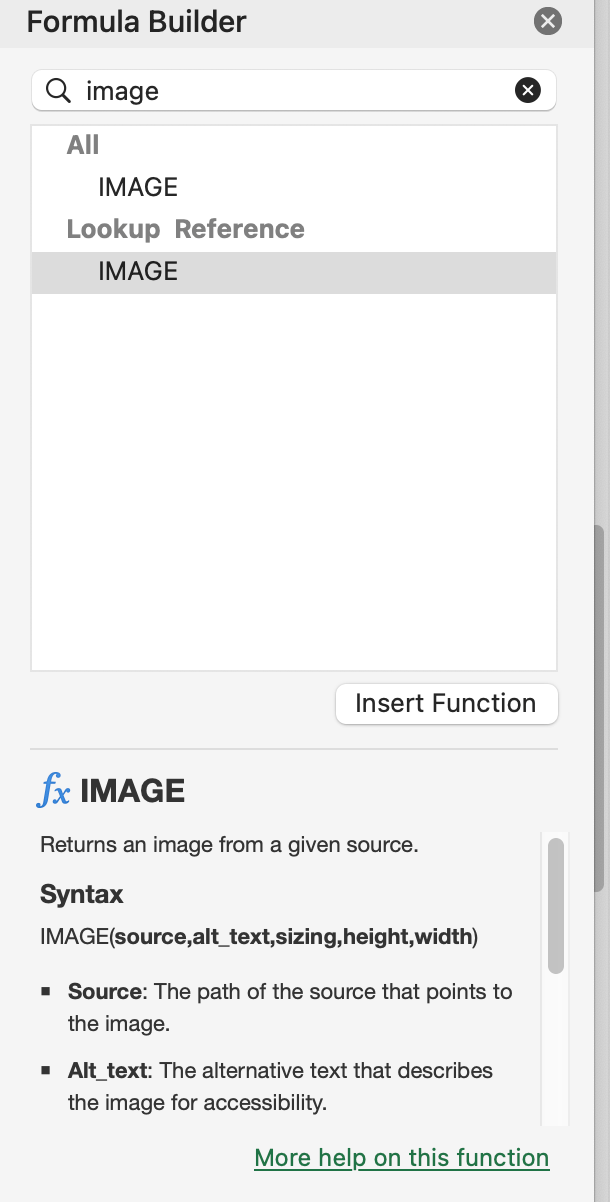Image resolution: width=610 pixels, height=1202 pixels.
Task: Select IMAGE under Lookup Reference
Action: (294, 271)
